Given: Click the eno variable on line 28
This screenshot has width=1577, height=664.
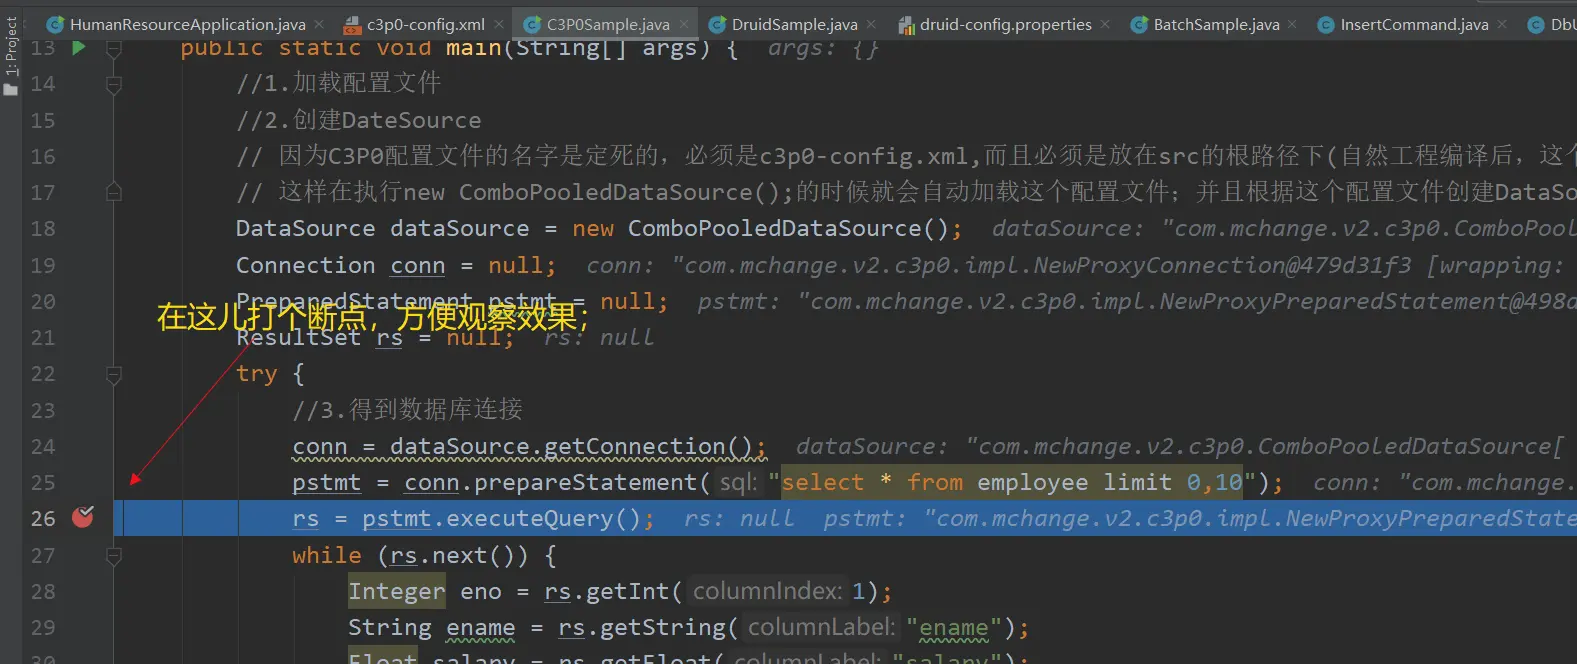Looking at the screenshot, I should (x=481, y=592).
